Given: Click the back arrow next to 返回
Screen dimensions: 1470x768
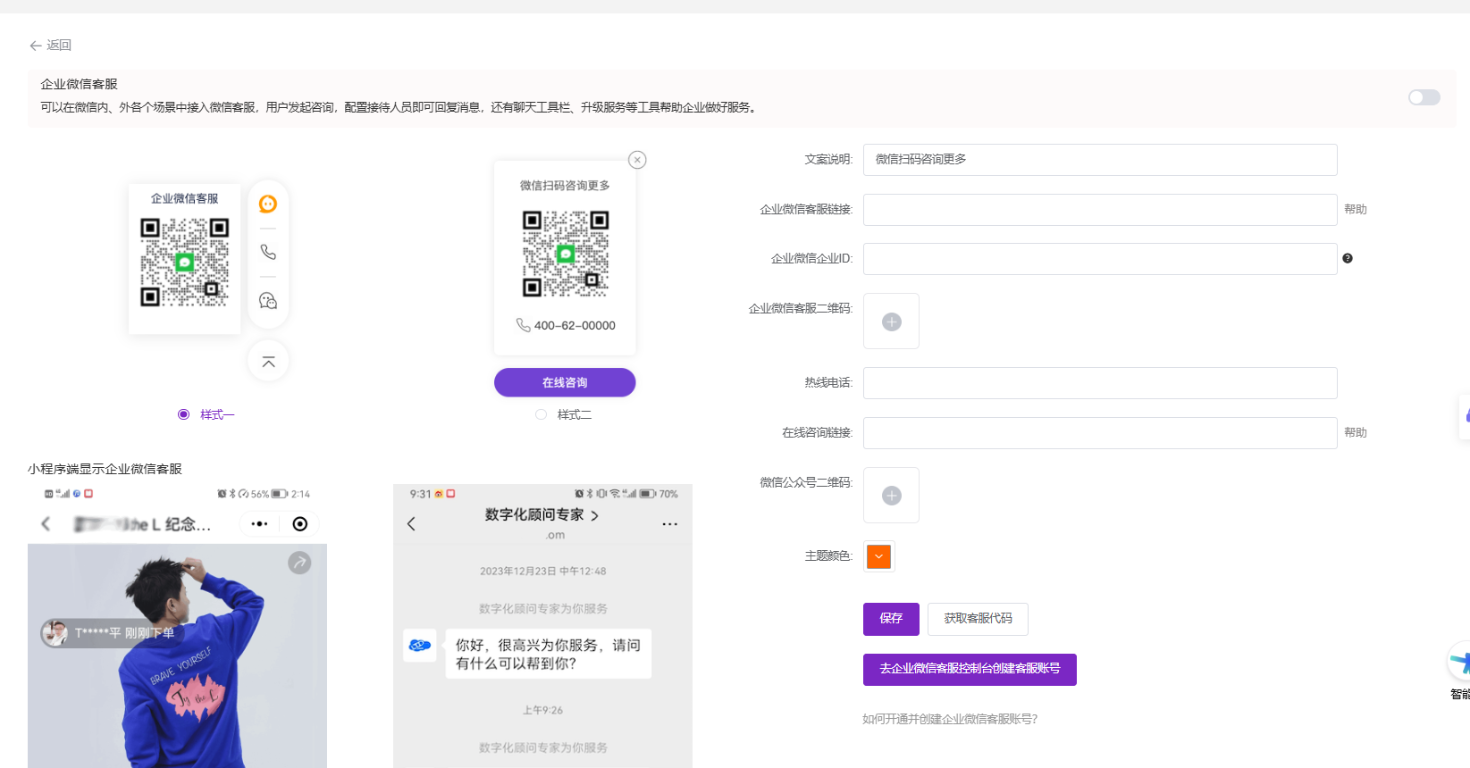Looking at the screenshot, I should coord(36,45).
